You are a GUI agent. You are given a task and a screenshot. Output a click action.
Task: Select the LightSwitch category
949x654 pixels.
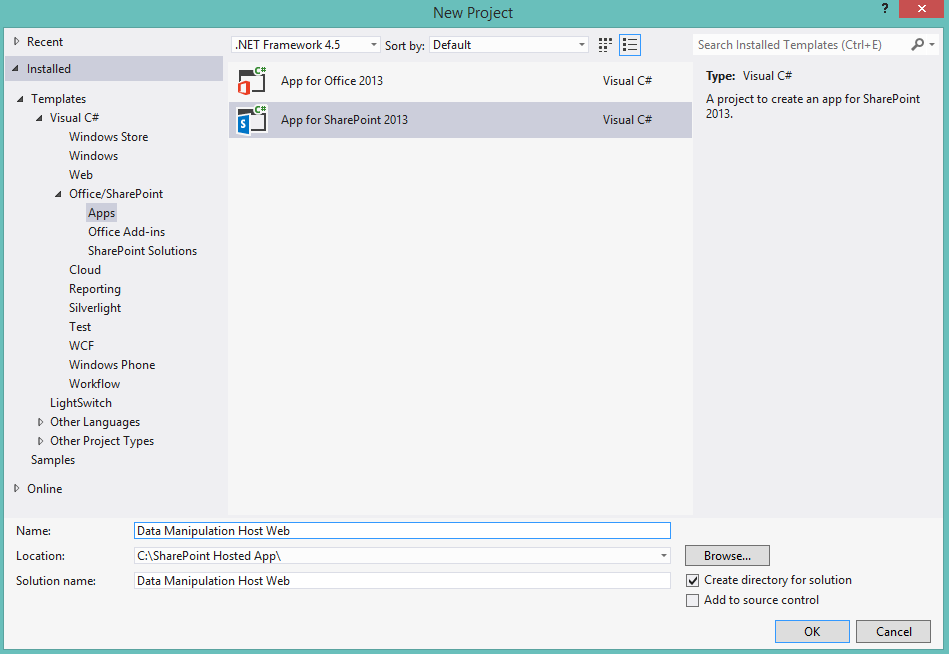(x=80, y=403)
